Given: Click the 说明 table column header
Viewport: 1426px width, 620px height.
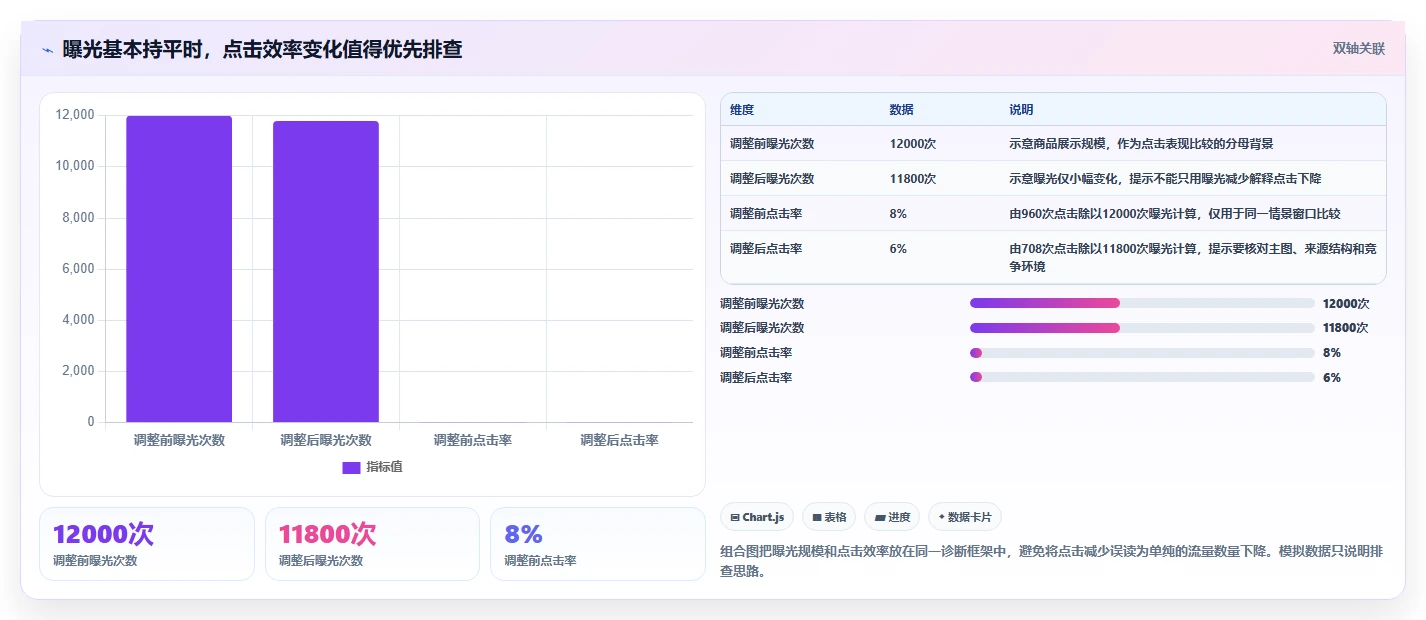Looking at the screenshot, I should (x=1021, y=110).
